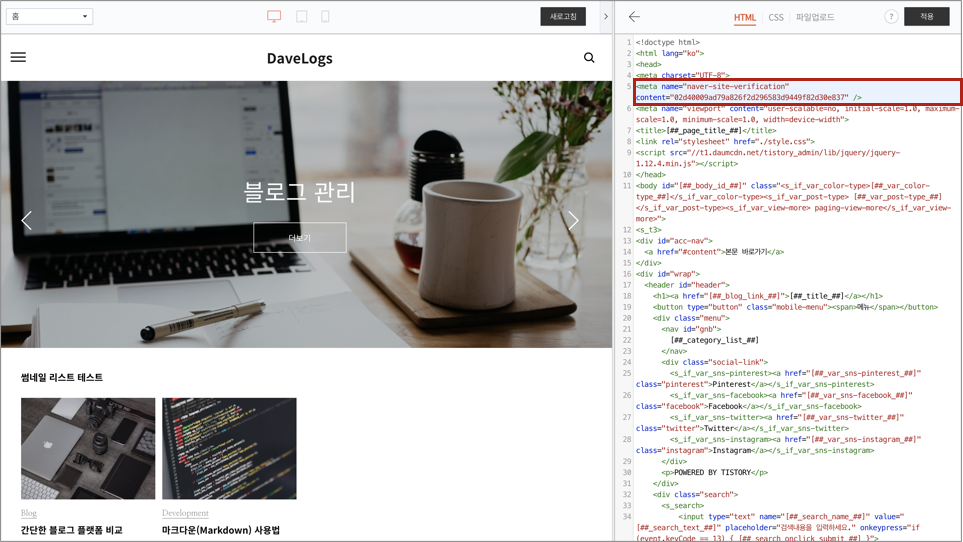This screenshot has width=963, height=542.
Task: Go back with the left arrow icon
Action: pos(634,17)
